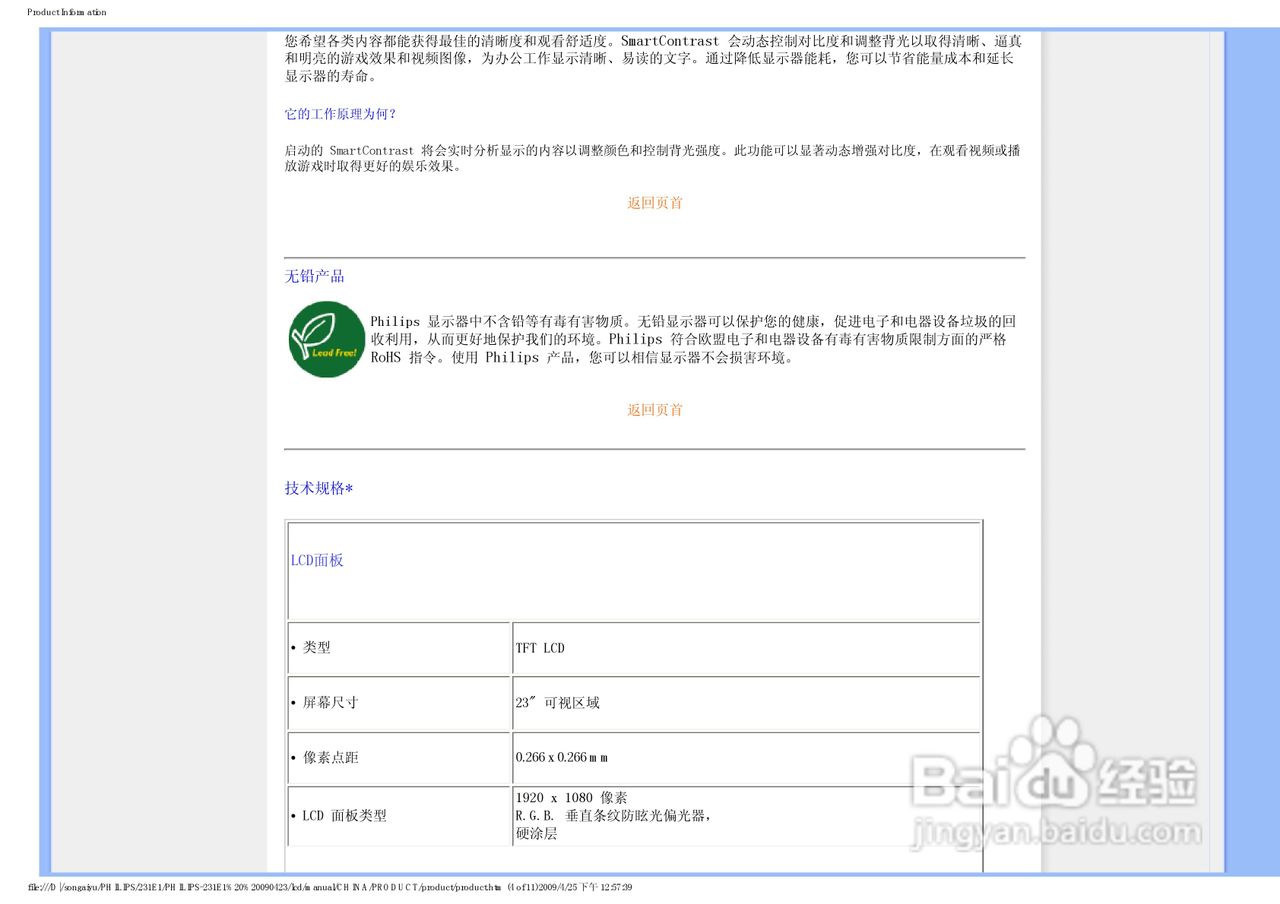Click the 0.266 x 0.266 mm value
This screenshot has width=1280, height=904.
562,758
